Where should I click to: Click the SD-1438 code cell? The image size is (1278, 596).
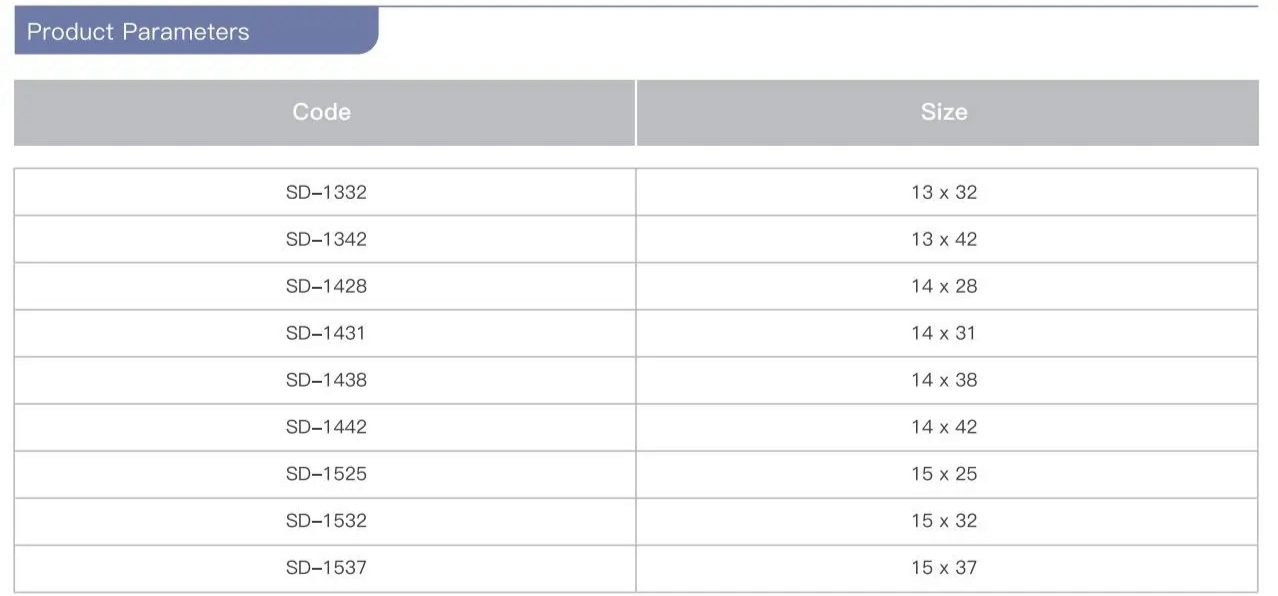click(326, 380)
